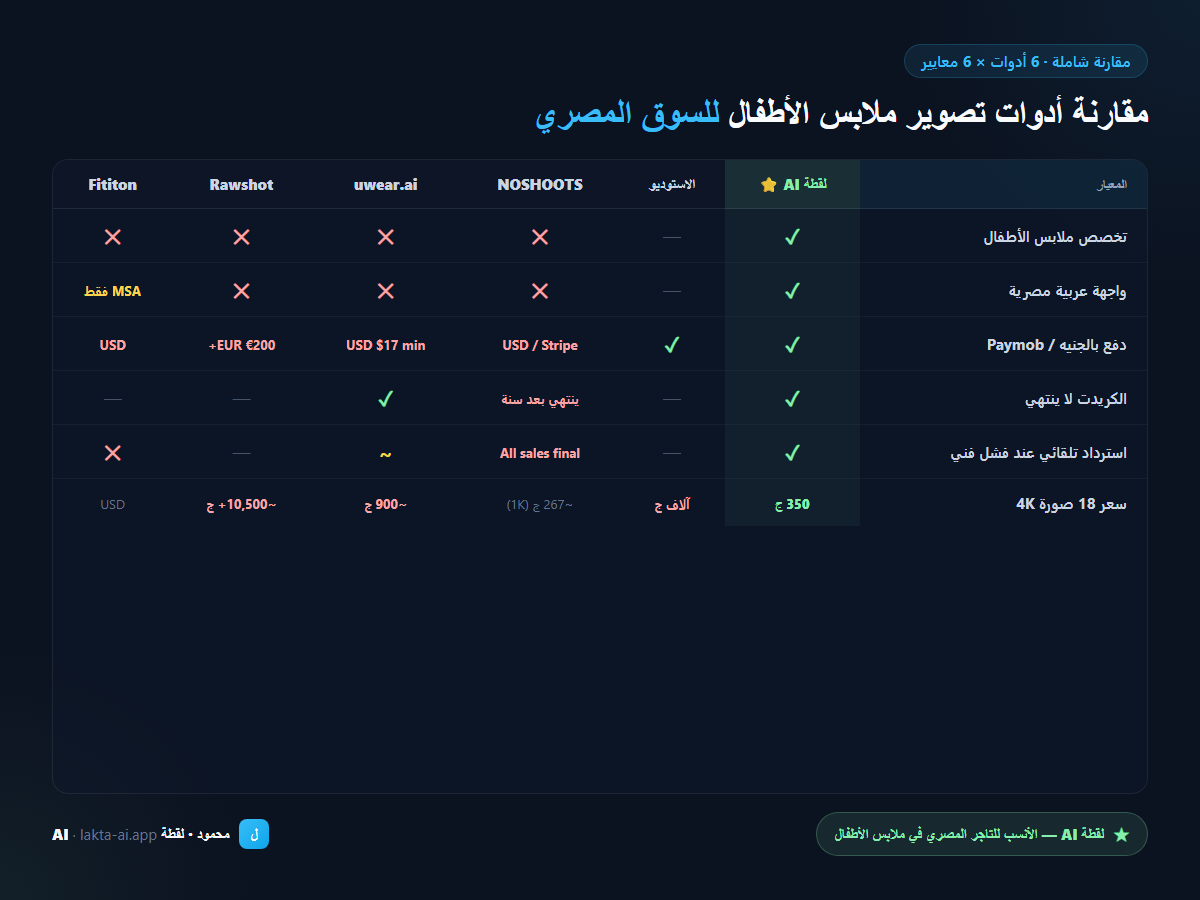Click Fititon USD cell in price row
This screenshot has height=900, width=1200.
pos(113,504)
